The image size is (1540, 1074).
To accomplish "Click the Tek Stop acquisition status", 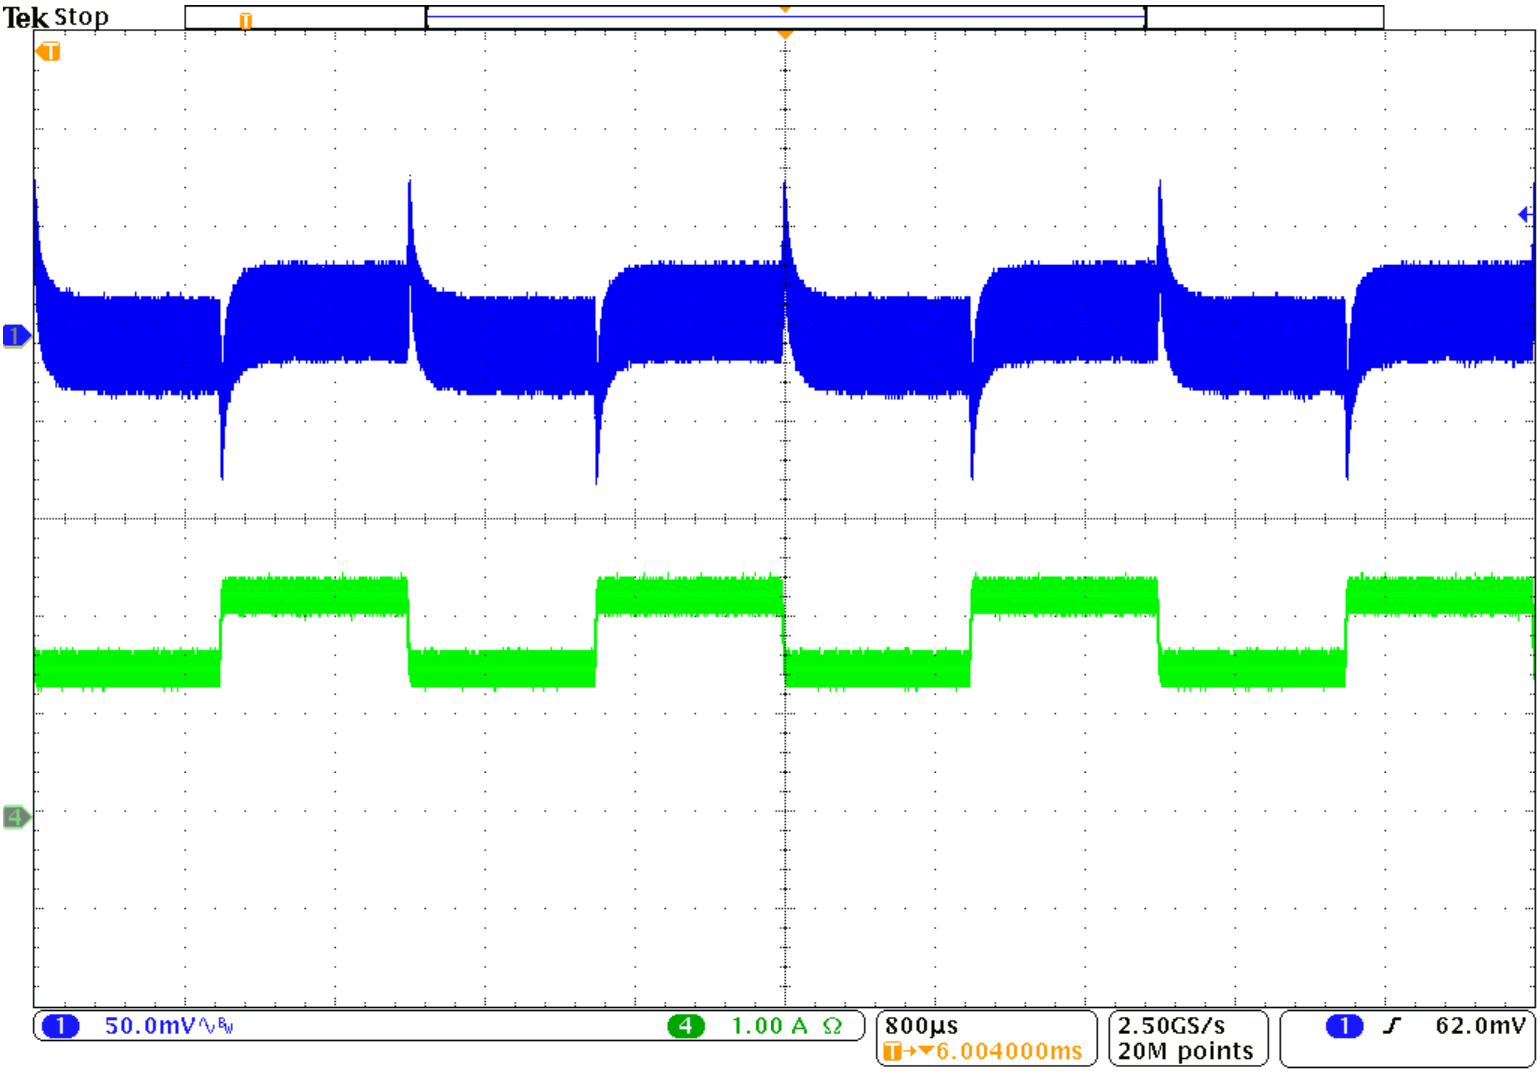I will click(56, 17).
